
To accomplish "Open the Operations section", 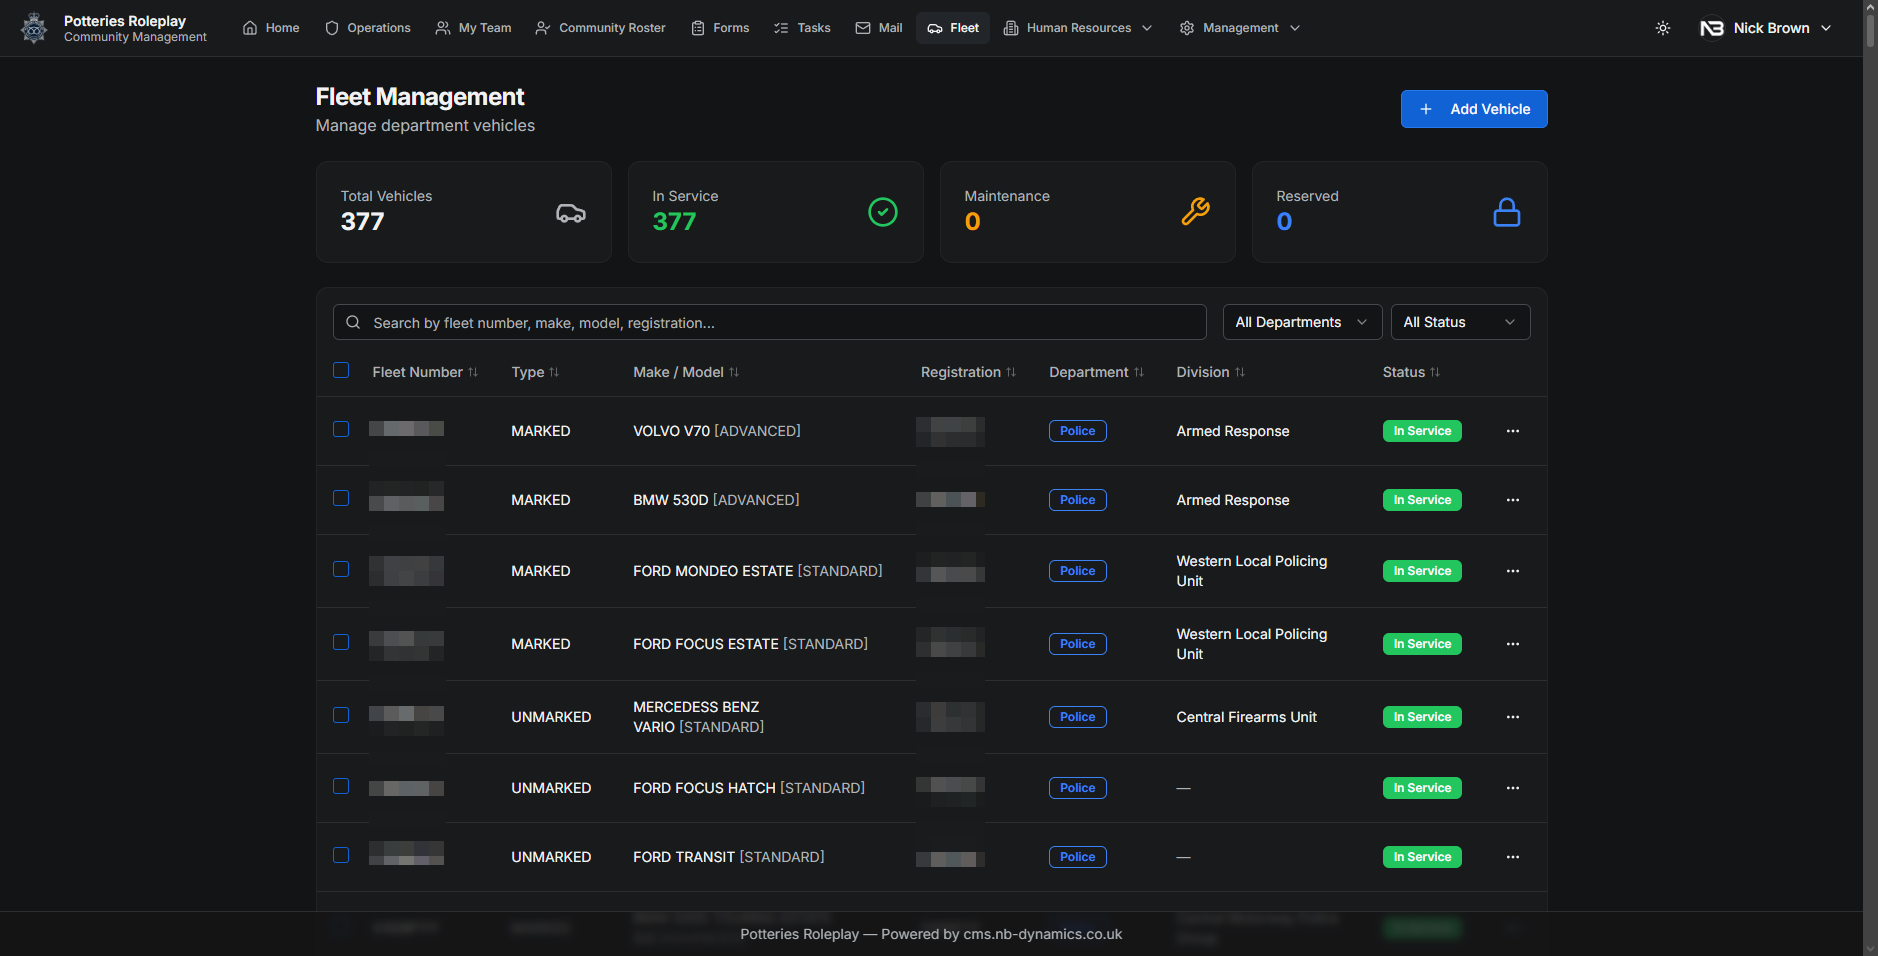I will tap(368, 28).
